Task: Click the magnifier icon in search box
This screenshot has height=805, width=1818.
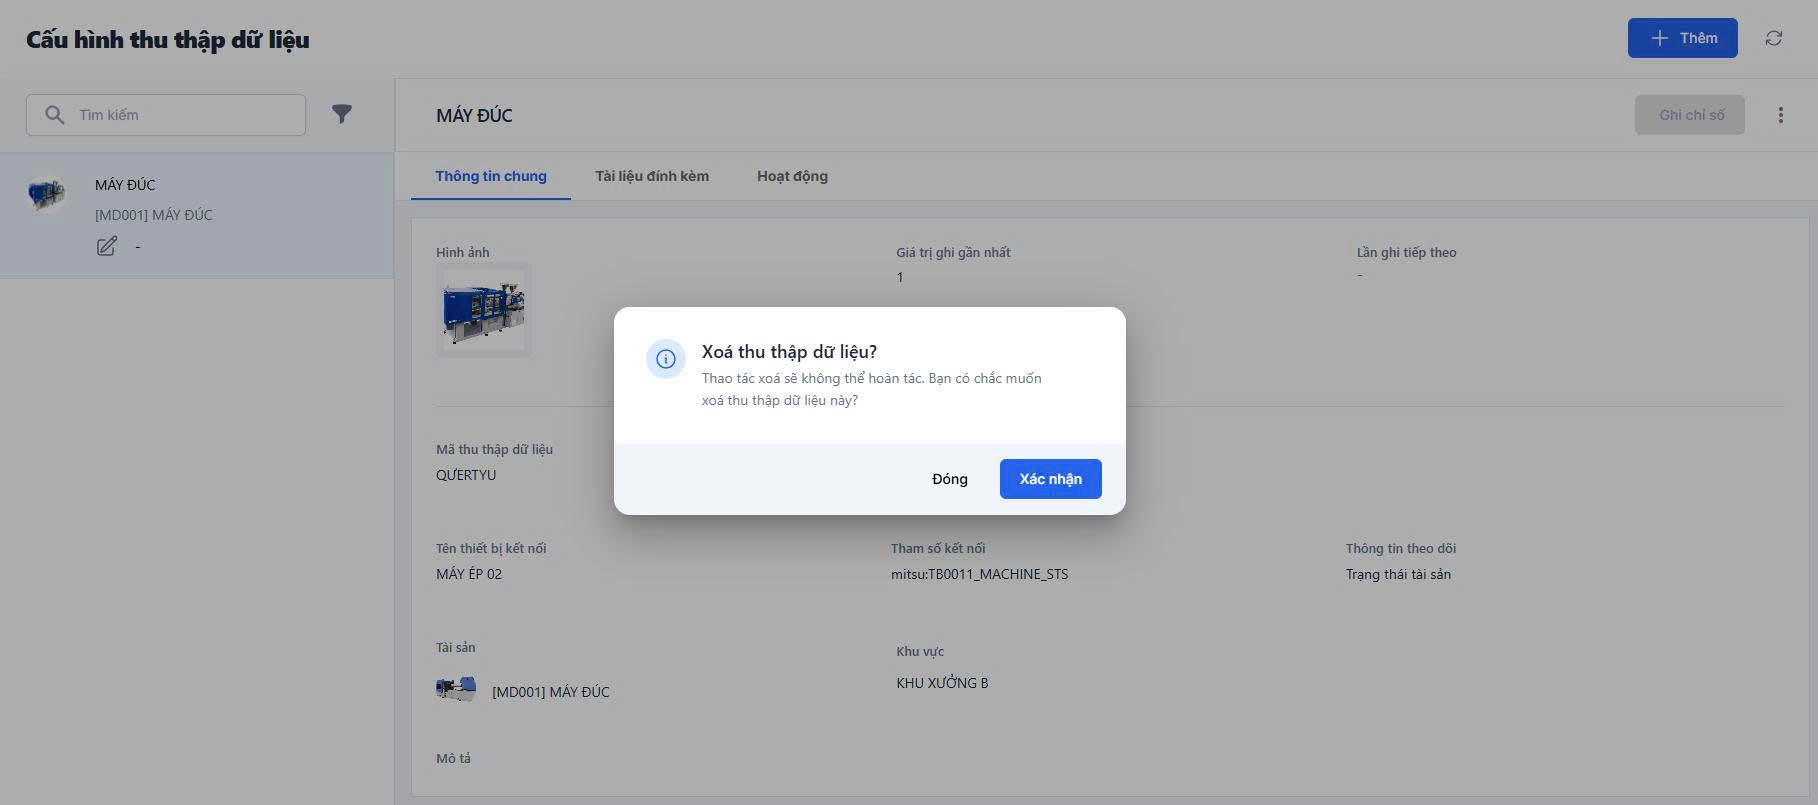Action: [x=55, y=115]
